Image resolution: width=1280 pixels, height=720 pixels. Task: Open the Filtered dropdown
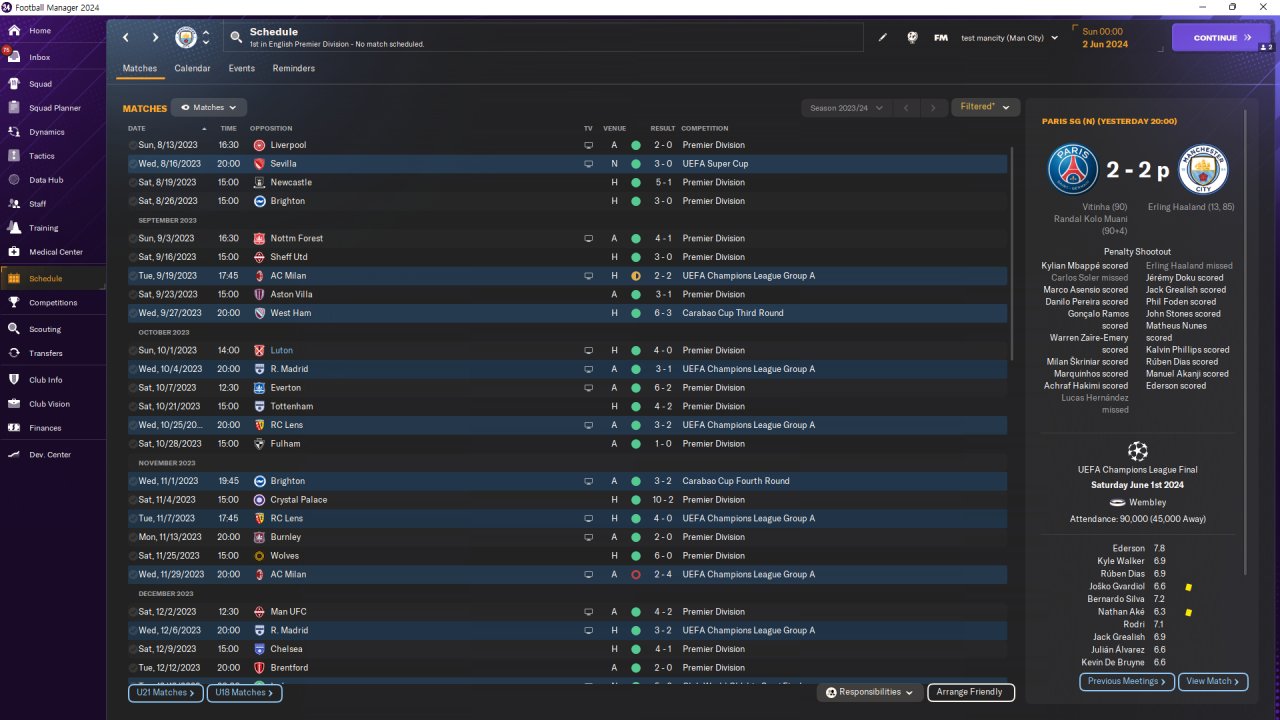coord(985,107)
